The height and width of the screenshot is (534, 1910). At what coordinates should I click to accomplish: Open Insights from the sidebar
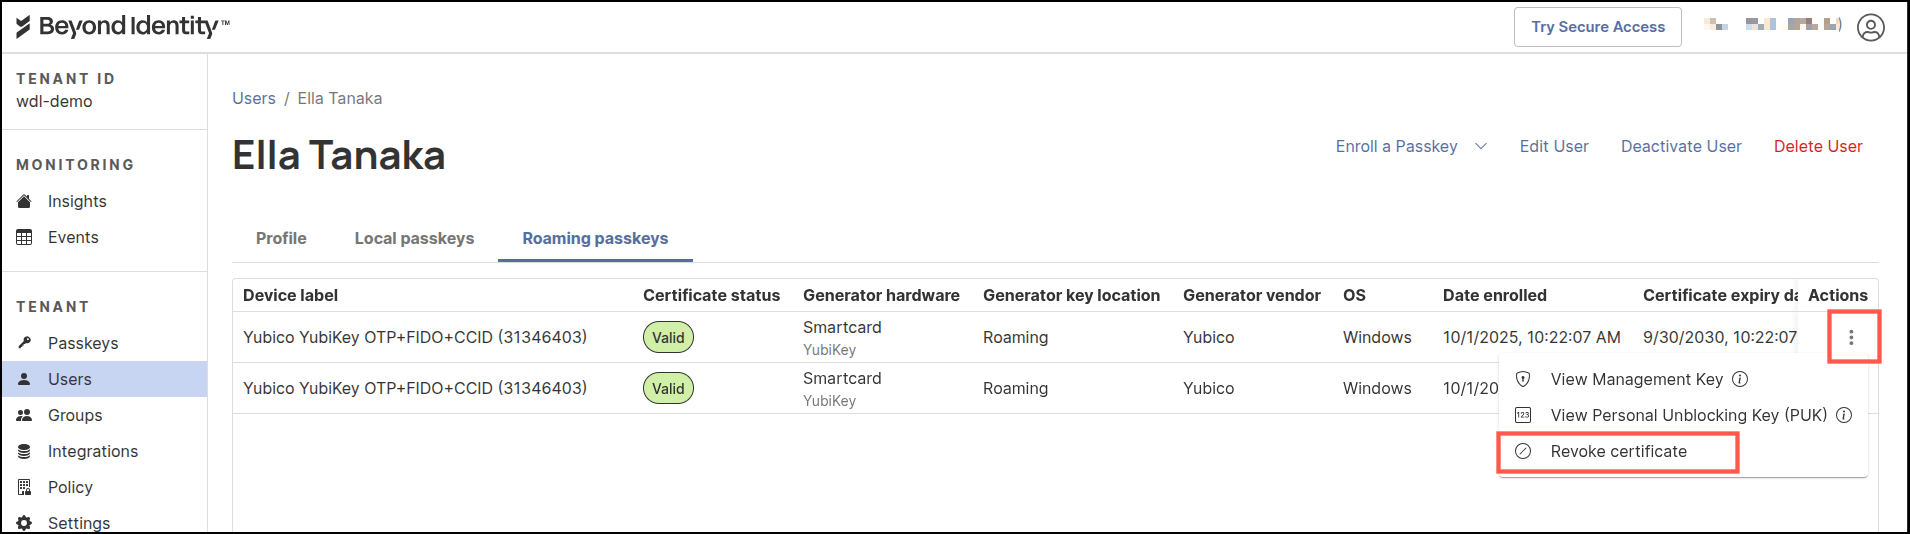77,201
